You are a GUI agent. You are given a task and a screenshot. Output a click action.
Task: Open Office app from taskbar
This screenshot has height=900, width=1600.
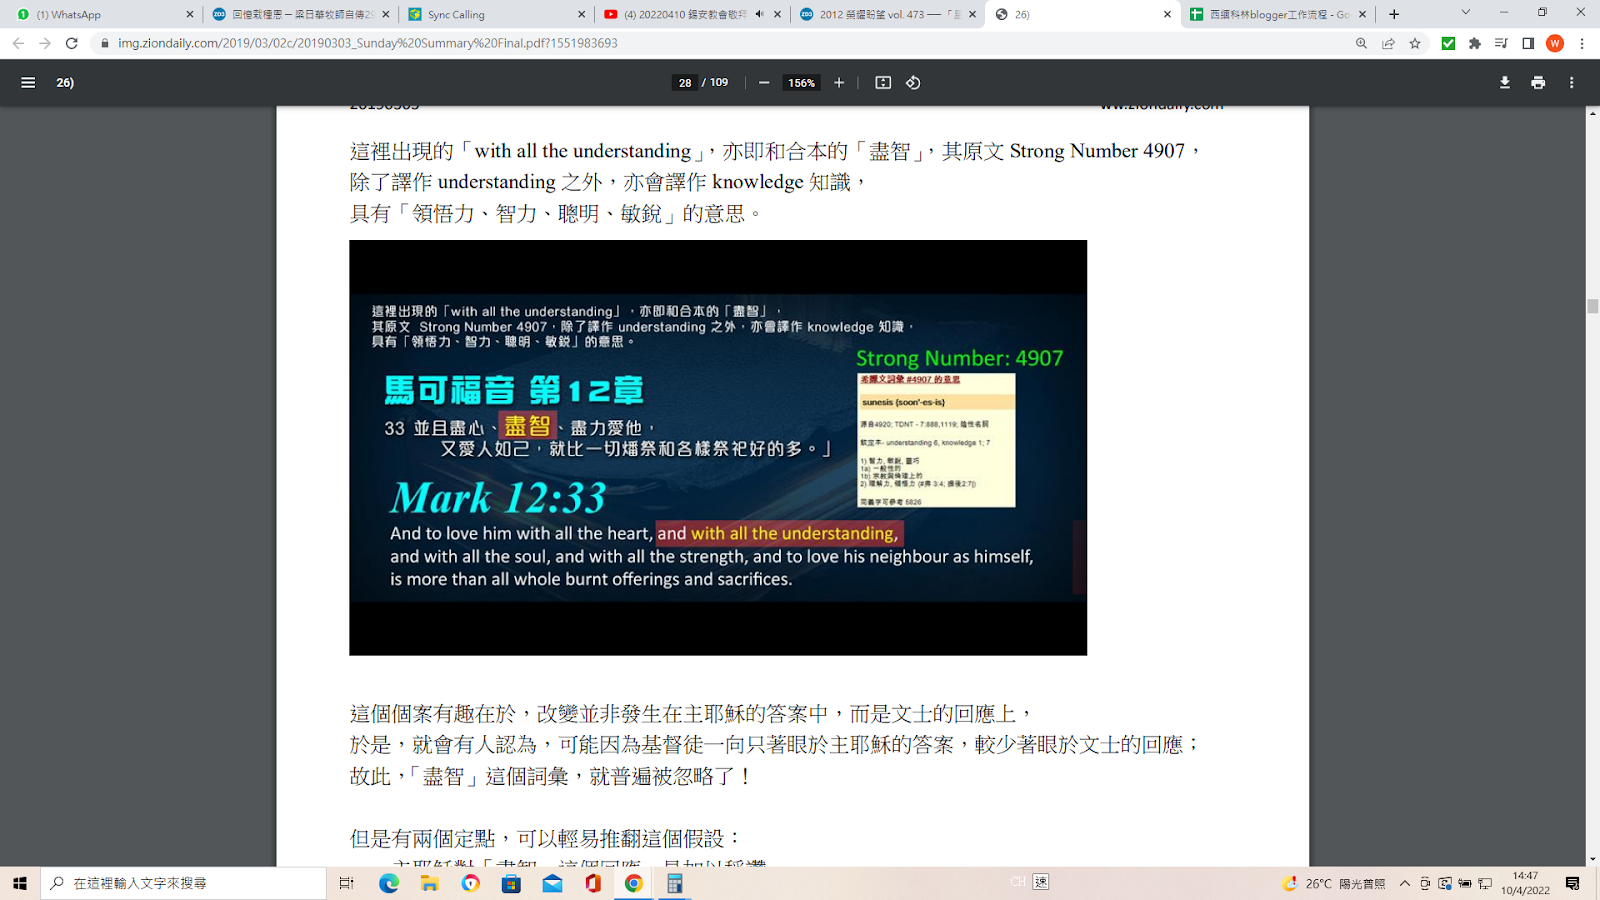coord(593,883)
